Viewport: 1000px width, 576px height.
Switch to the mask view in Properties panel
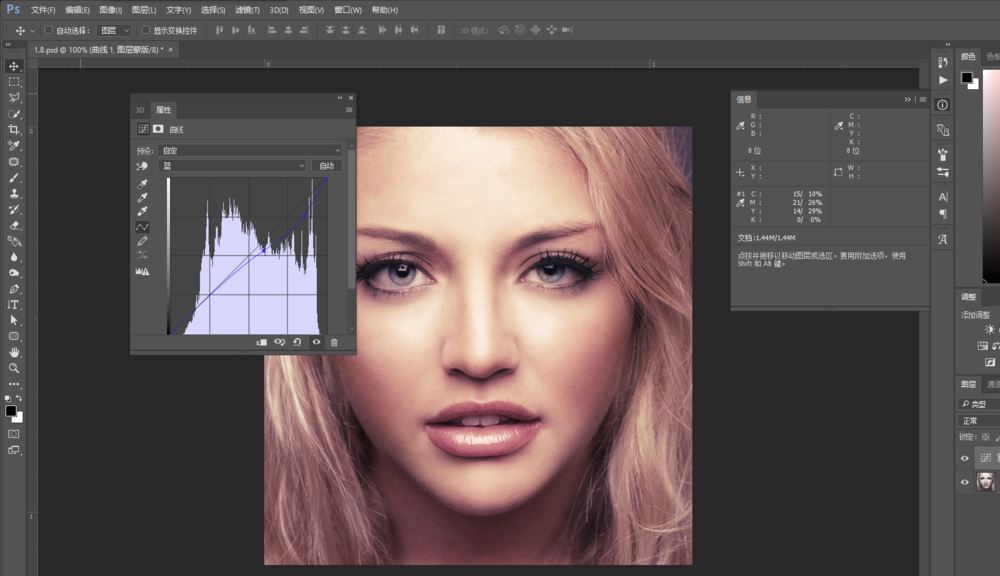(x=158, y=129)
